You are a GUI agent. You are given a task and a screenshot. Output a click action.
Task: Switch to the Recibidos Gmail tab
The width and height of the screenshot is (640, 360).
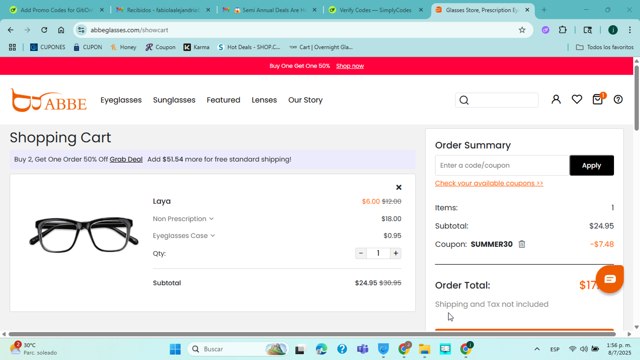pos(163,10)
